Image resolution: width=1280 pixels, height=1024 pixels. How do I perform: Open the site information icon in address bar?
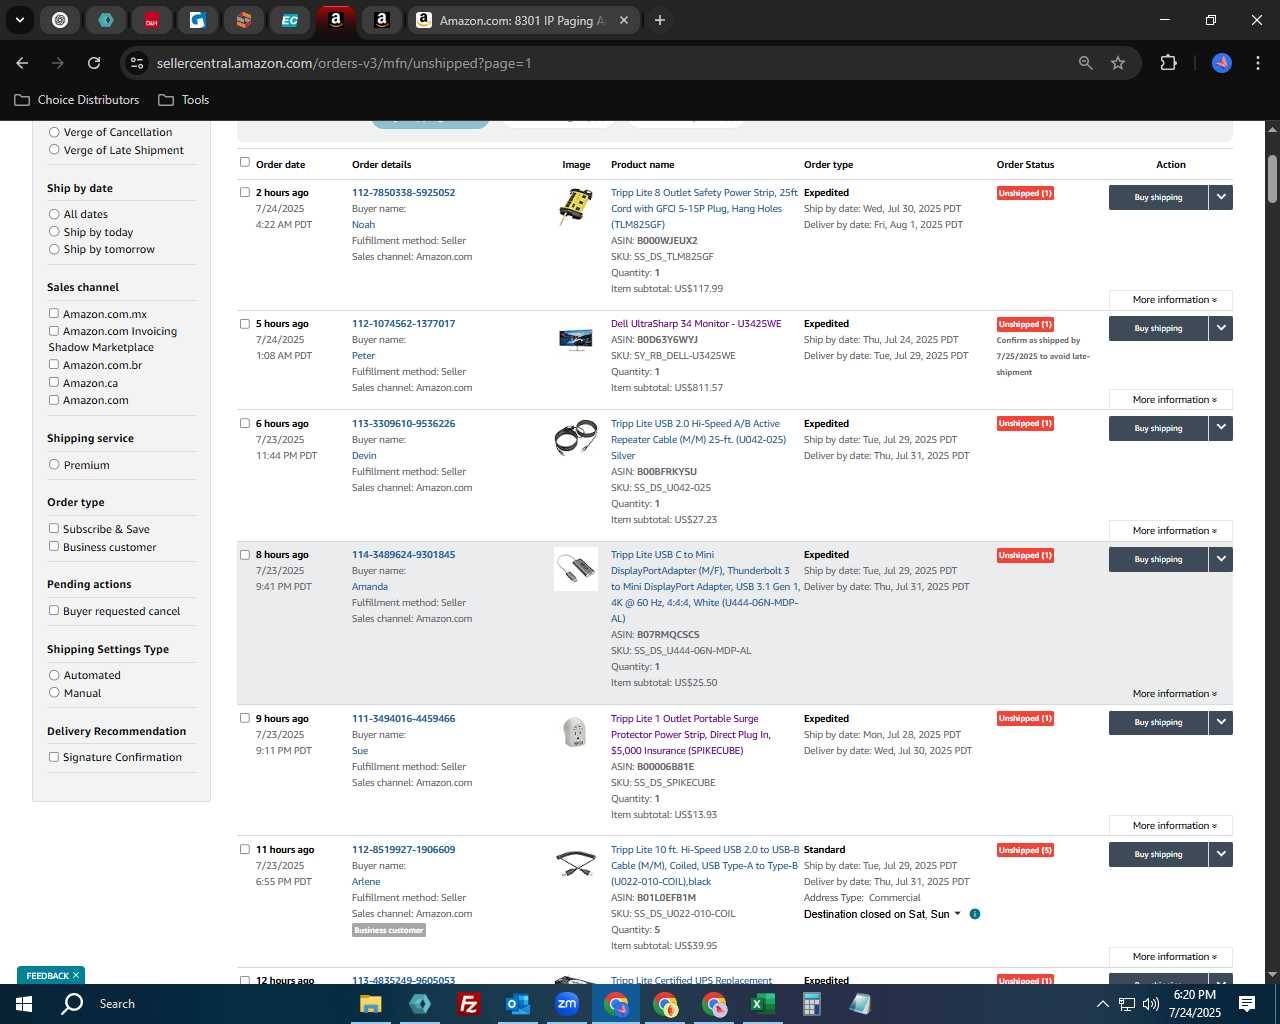pyautogui.click(x=137, y=63)
